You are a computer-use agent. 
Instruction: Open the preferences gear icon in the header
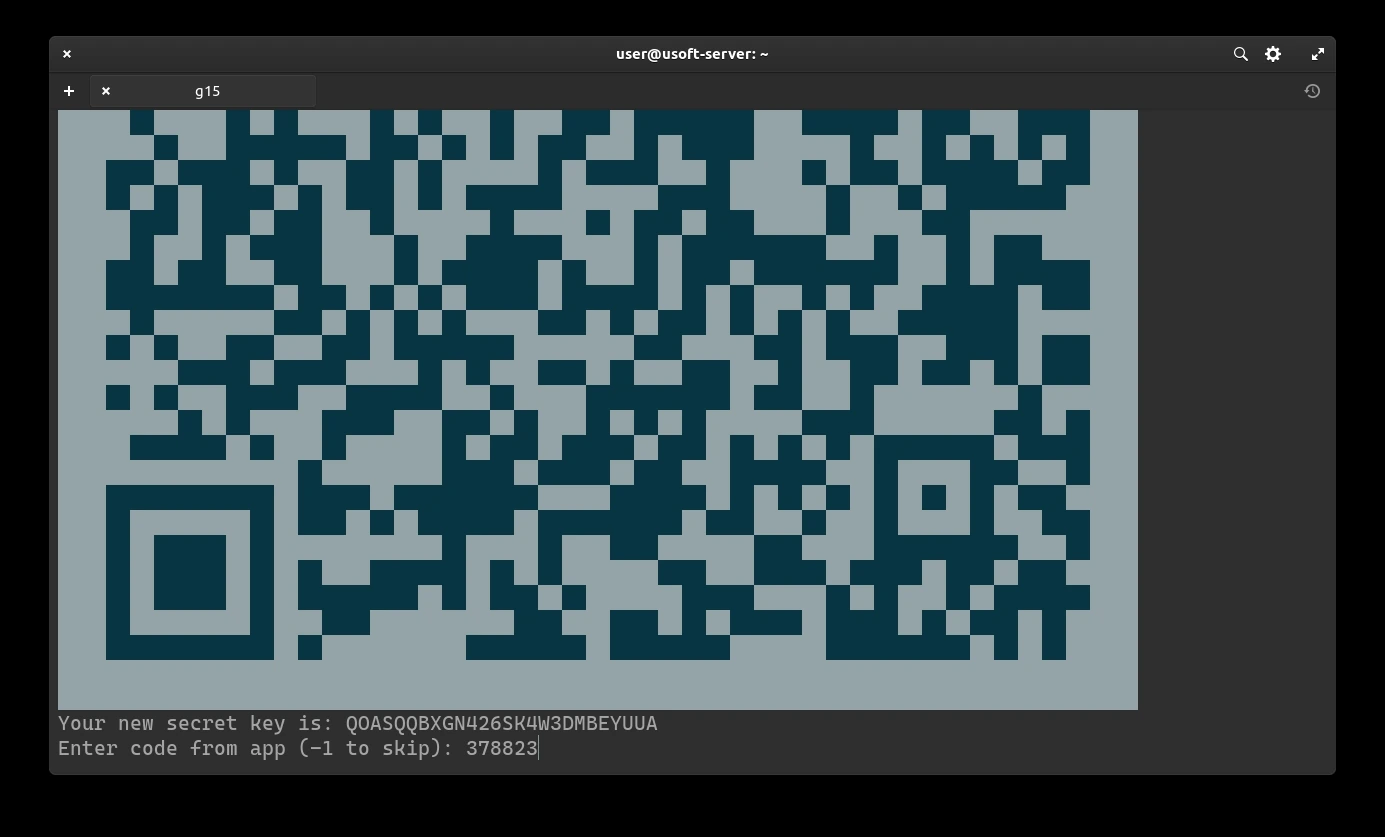pyautogui.click(x=1273, y=54)
